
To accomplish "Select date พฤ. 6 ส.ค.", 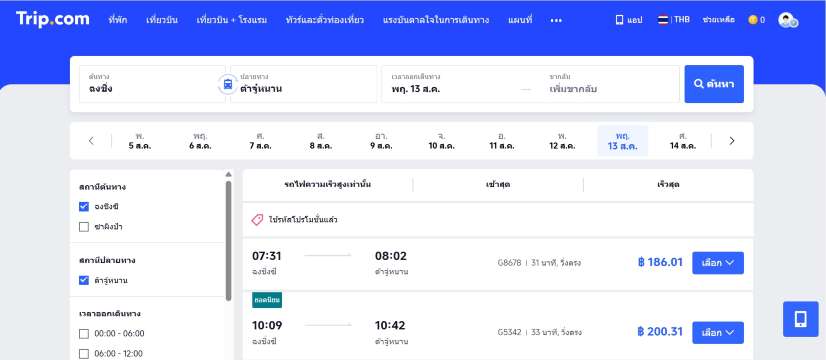I will [200, 141].
